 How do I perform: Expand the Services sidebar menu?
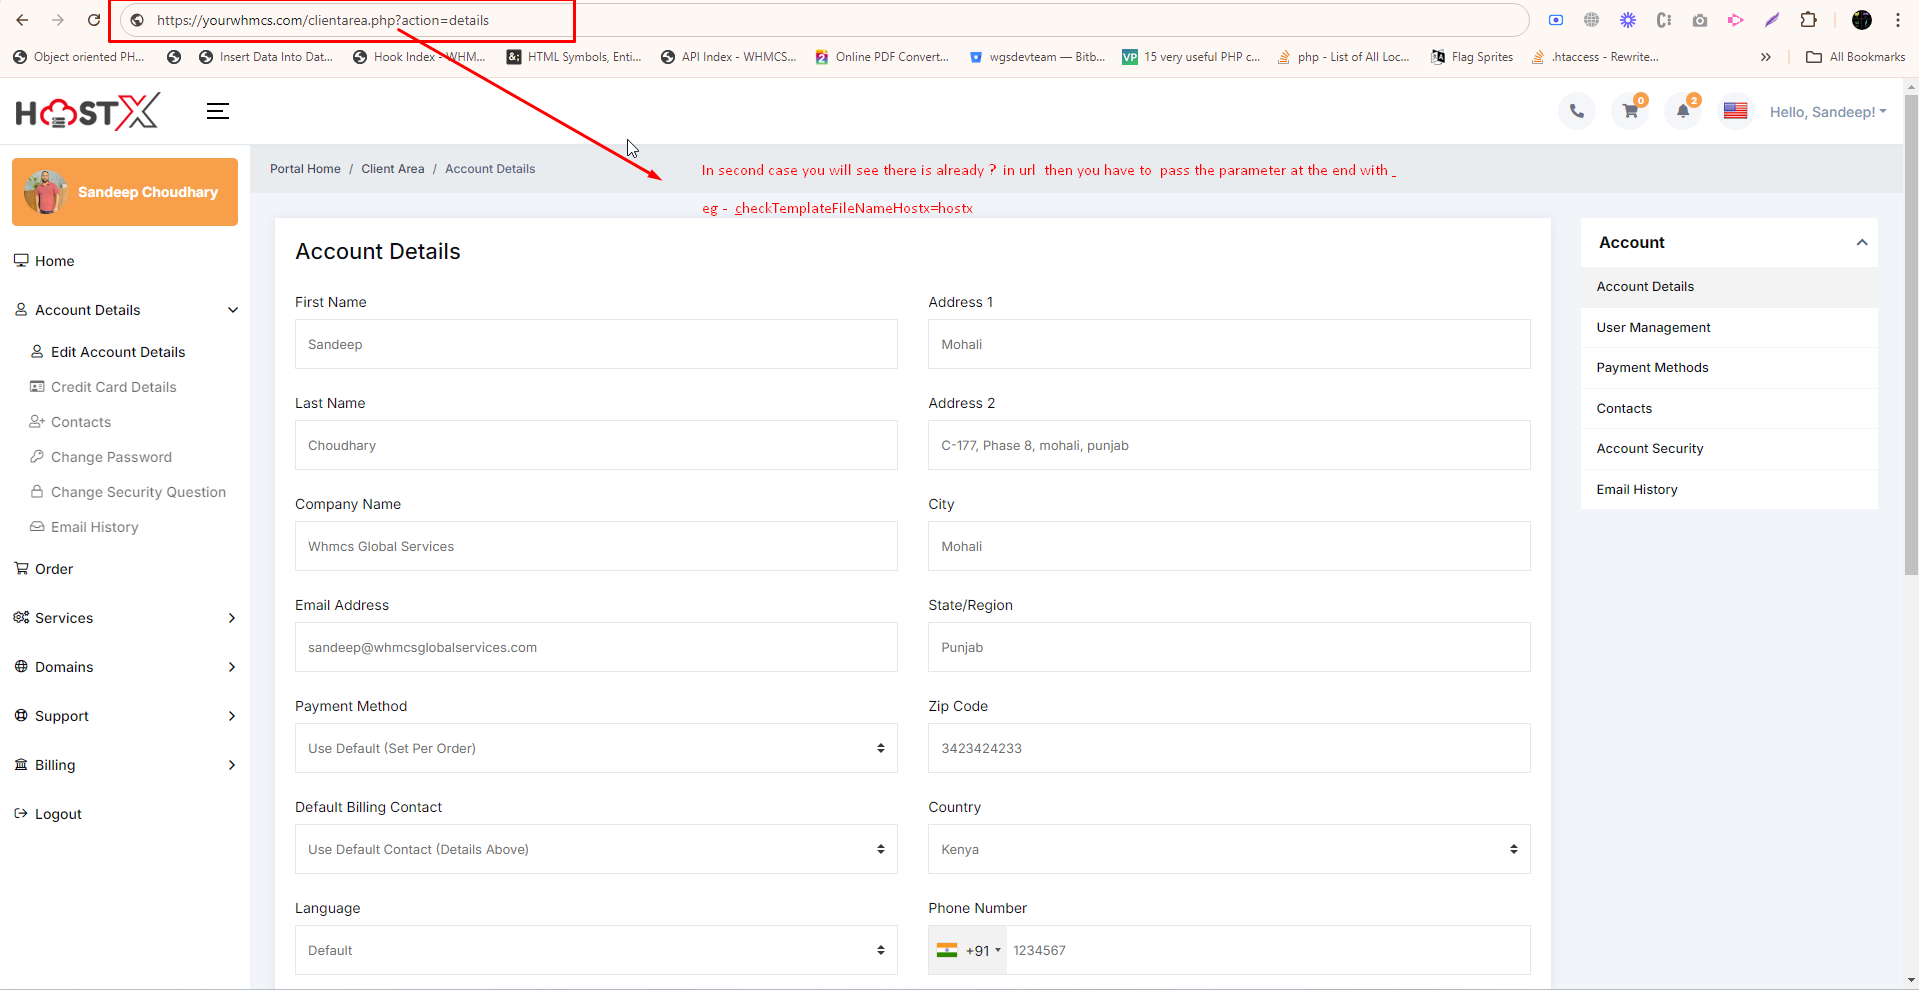tap(125, 618)
